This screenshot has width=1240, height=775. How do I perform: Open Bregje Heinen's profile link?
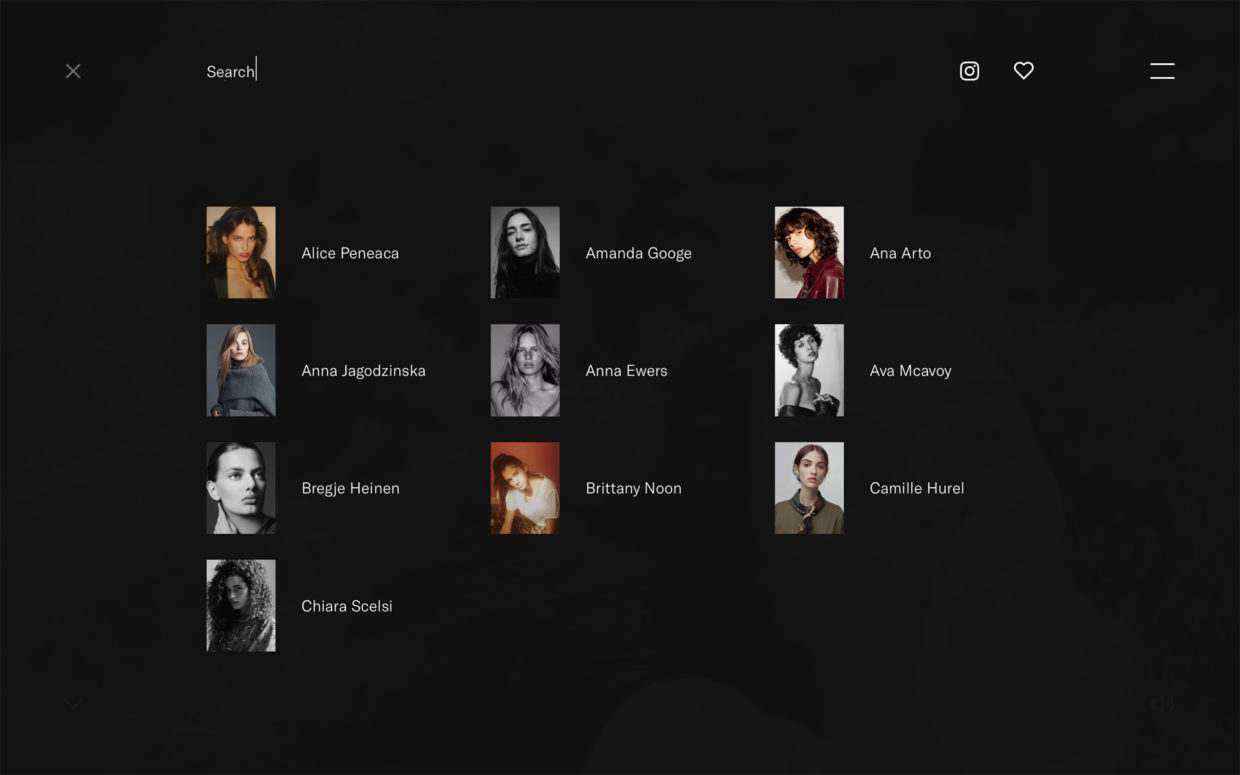point(350,488)
